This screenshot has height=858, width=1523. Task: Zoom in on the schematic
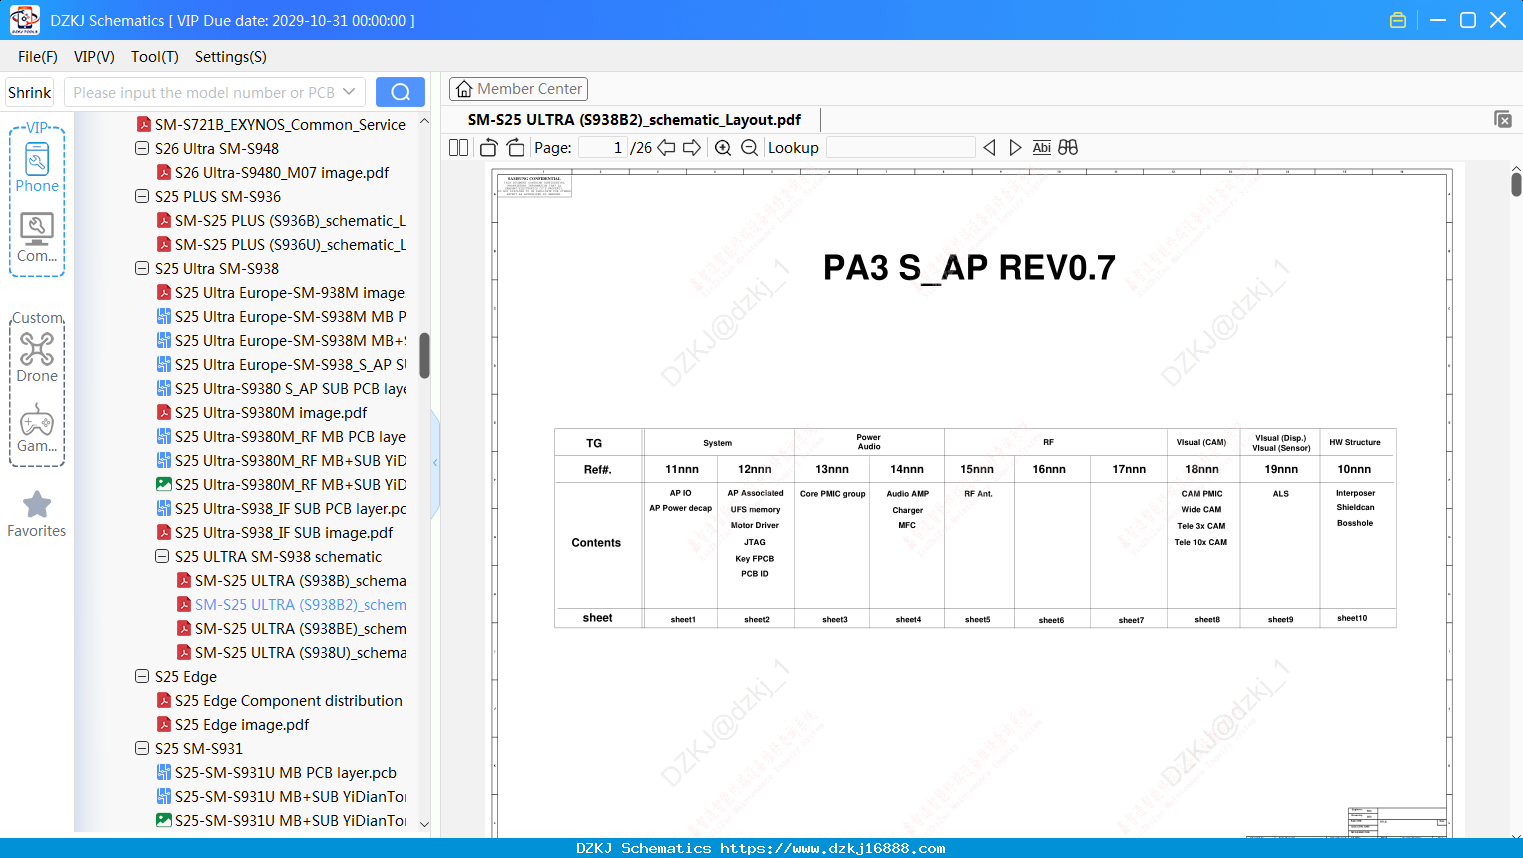(x=723, y=148)
